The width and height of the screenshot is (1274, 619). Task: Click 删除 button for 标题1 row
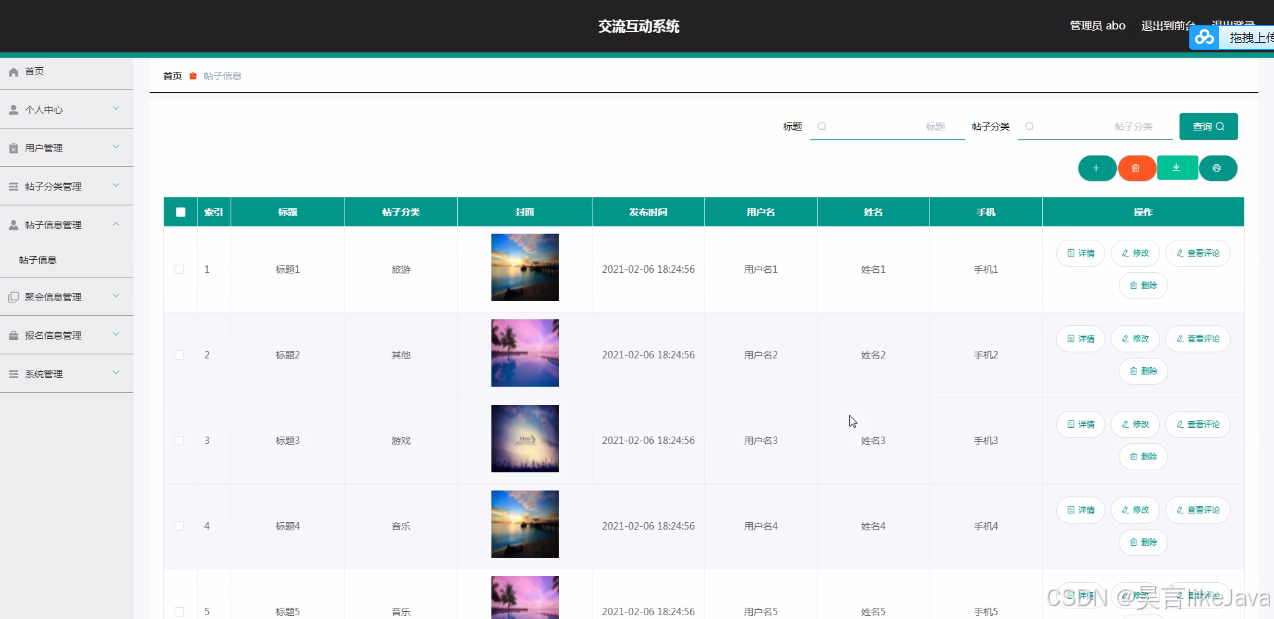pyautogui.click(x=1143, y=285)
